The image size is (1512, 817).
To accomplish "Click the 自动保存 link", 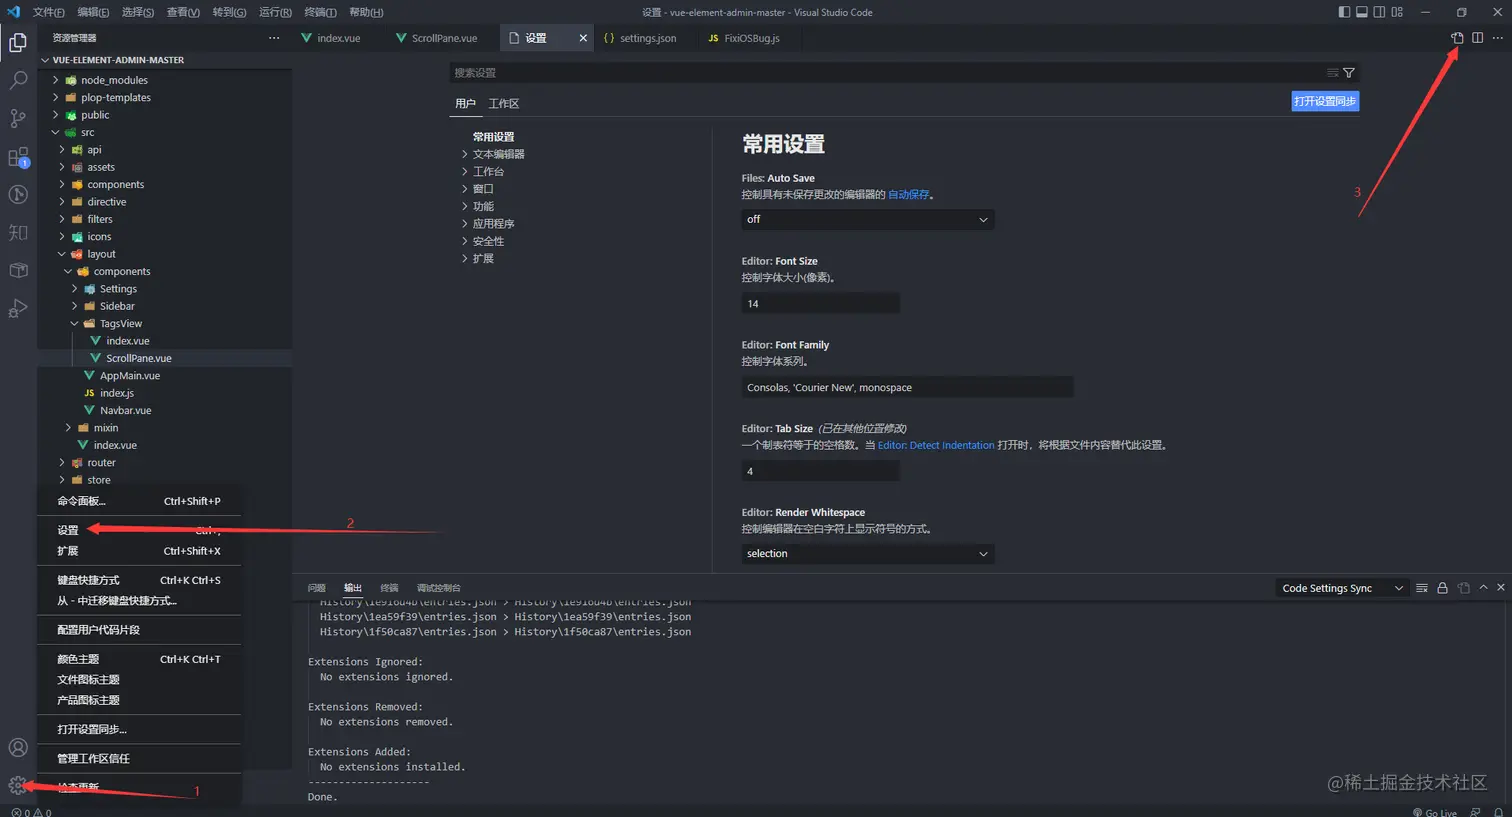I will (x=908, y=195).
